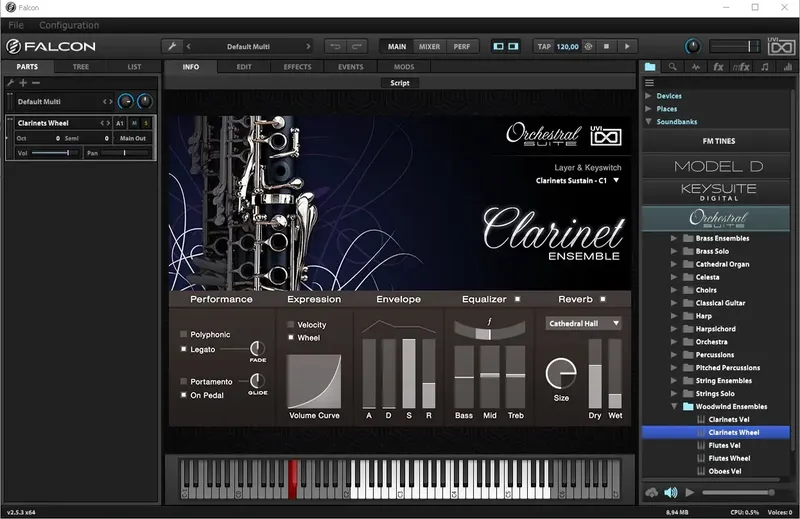
Task: Toggle the Legato checkbox
Action: tap(184, 349)
